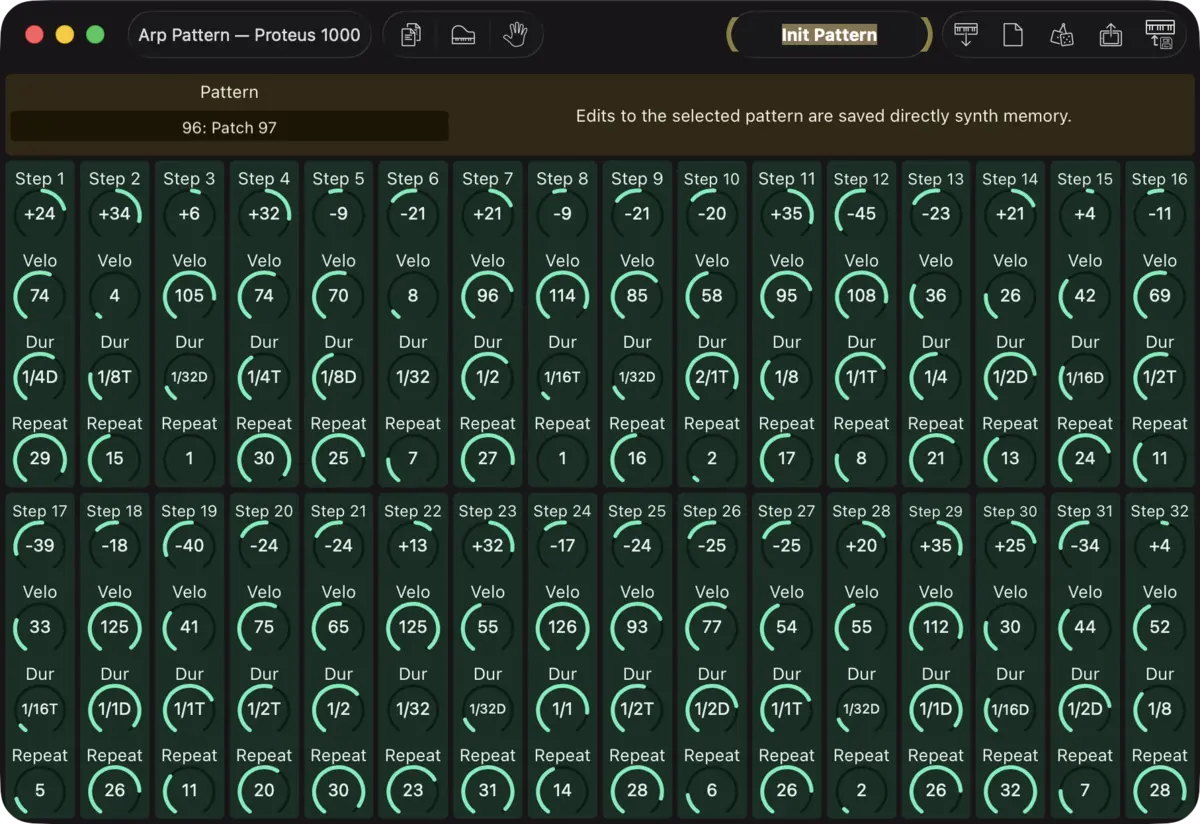1200x824 pixels.
Task: Click the Step 3 Dur knob 1/32D
Action: click(x=189, y=377)
